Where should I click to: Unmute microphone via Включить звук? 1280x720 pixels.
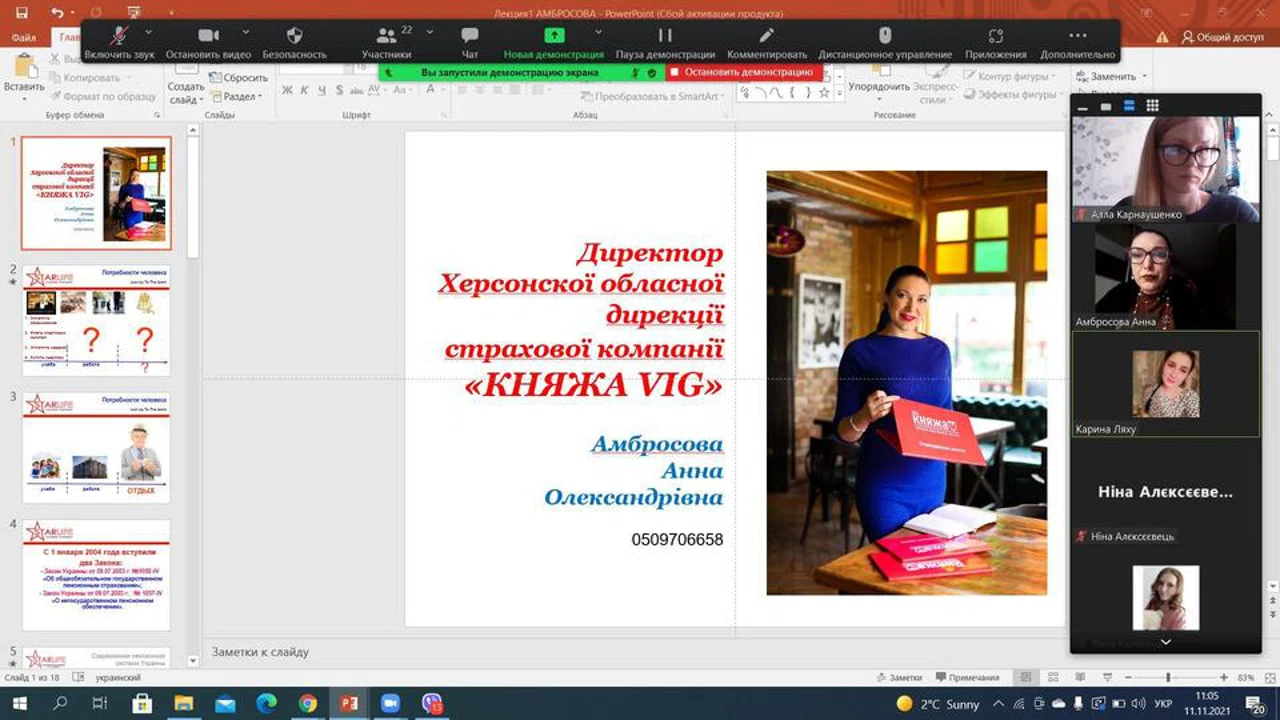(119, 43)
